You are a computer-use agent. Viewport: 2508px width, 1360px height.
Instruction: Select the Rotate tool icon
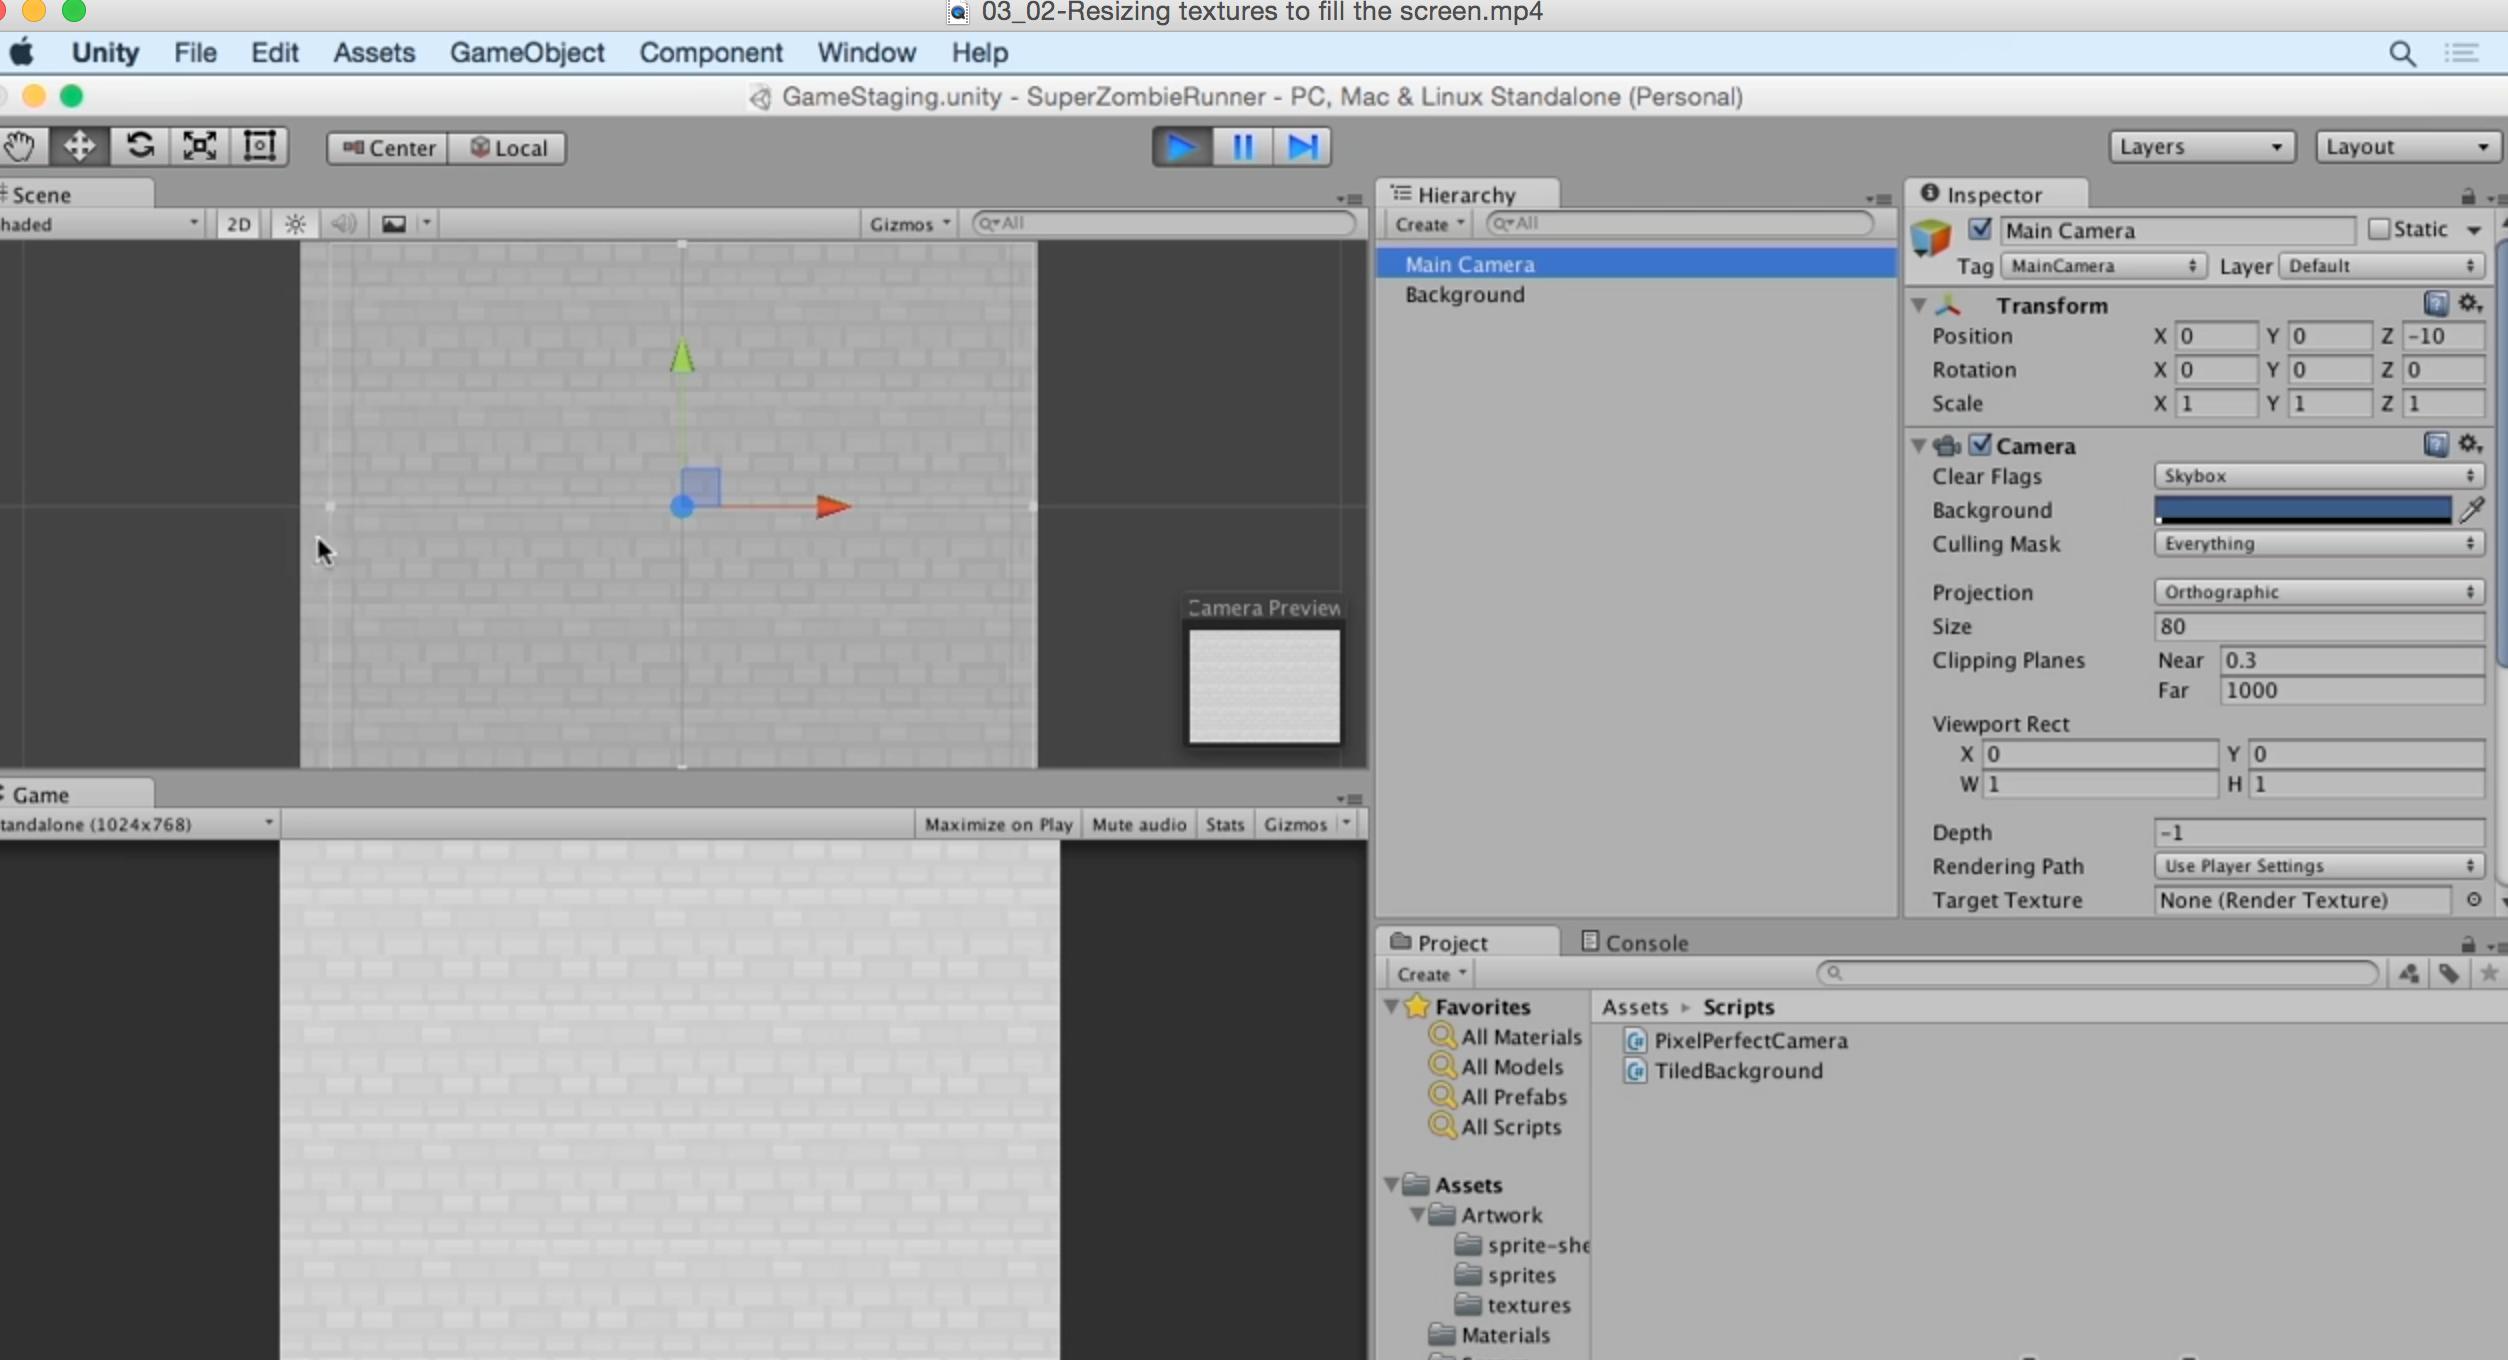140,147
